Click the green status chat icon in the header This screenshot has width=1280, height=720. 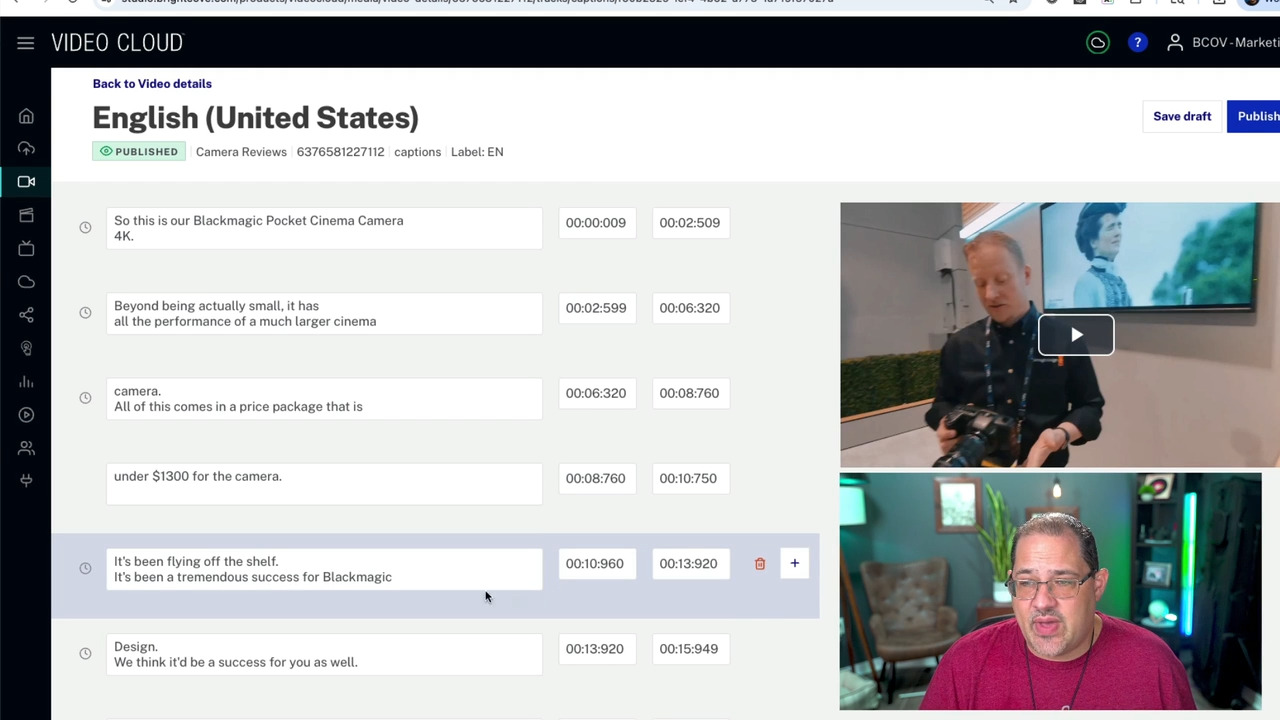pyautogui.click(x=1098, y=43)
